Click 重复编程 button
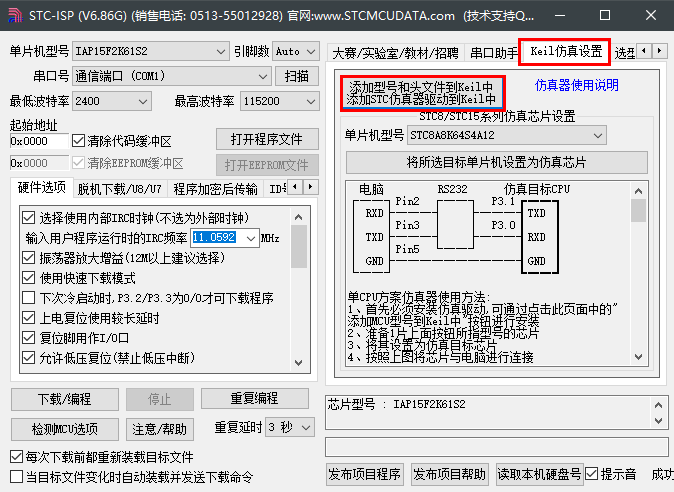 pos(254,398)
